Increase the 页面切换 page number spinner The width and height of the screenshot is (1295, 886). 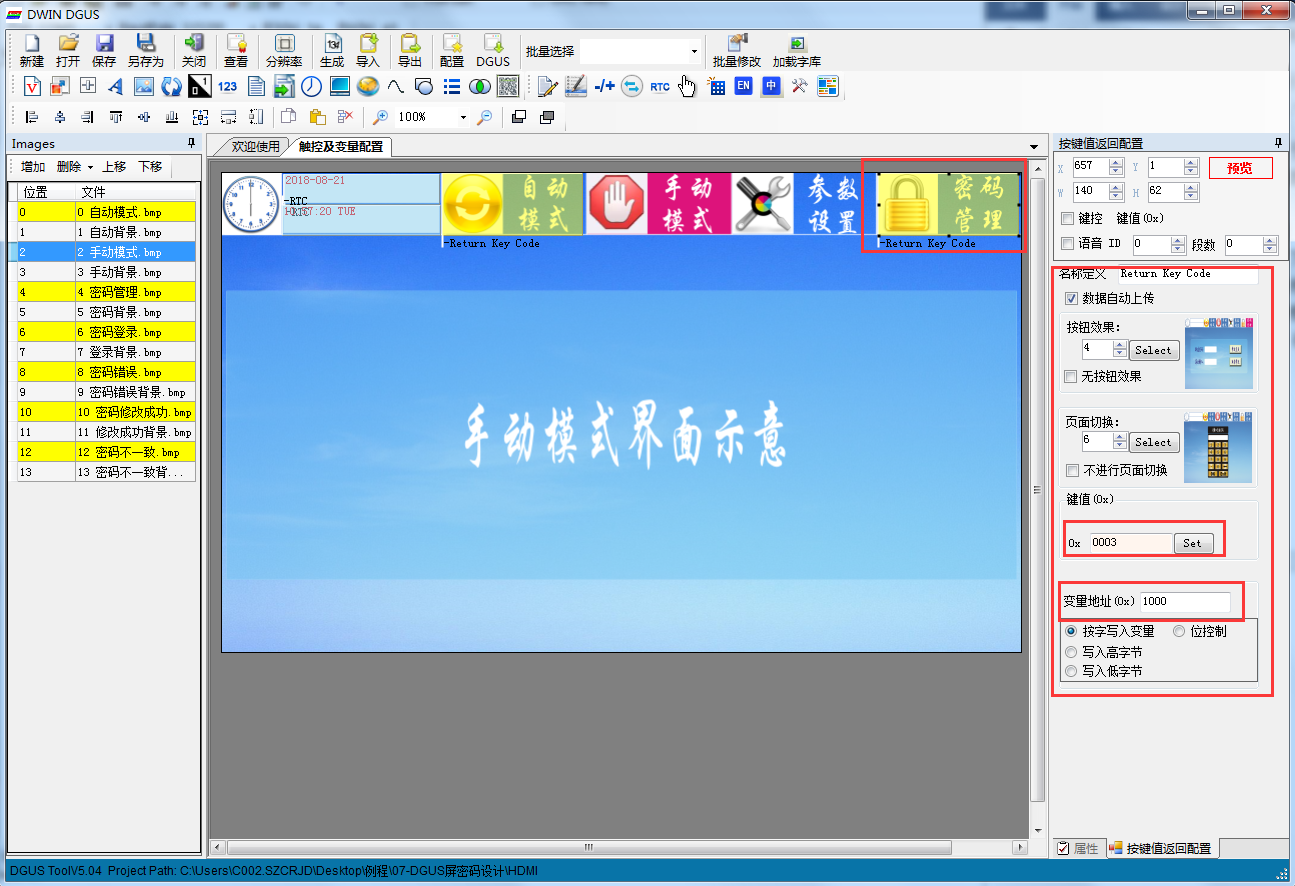pos(1119,437)
